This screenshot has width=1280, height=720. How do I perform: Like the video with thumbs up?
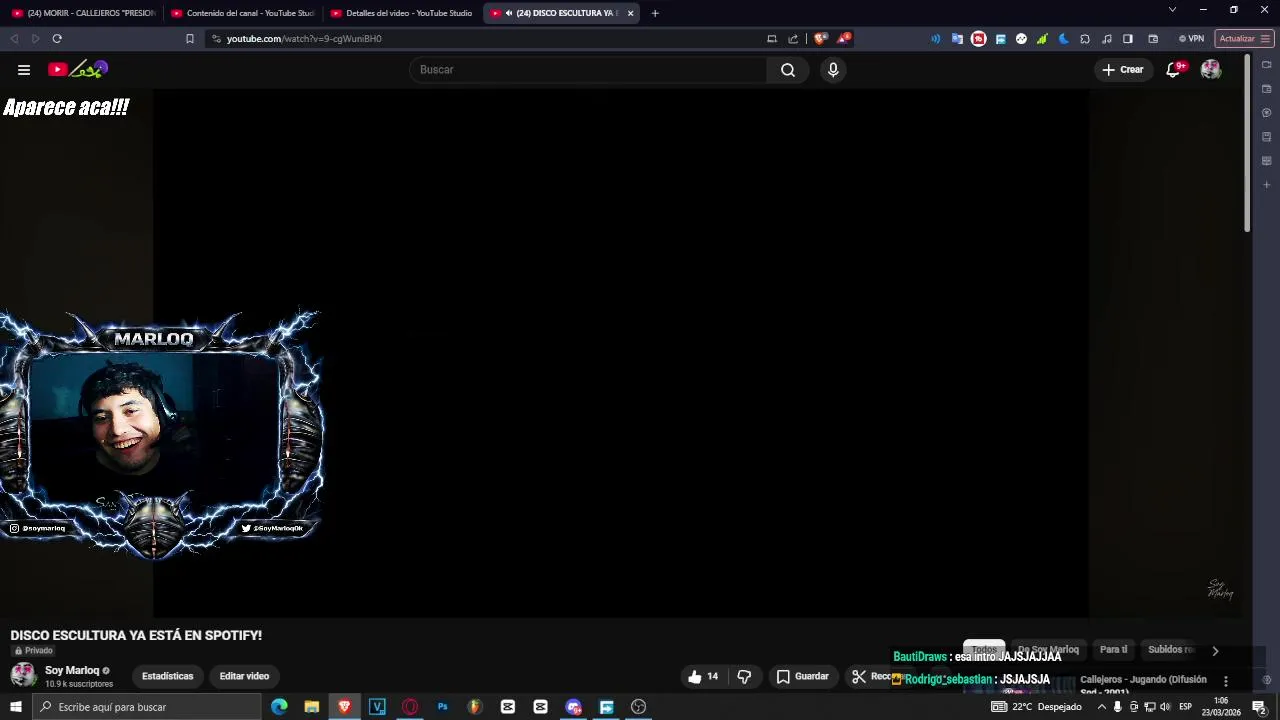coord(703,677)
